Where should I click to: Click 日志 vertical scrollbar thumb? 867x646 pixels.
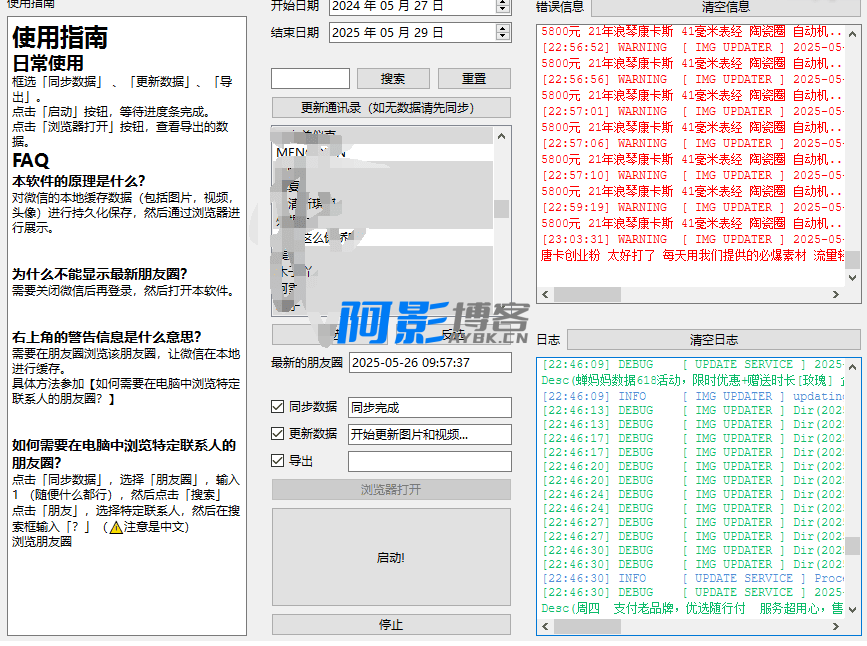pyautogui.click(x=852, y=544)
